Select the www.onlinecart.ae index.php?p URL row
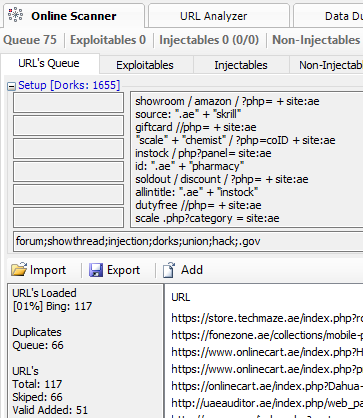This screenshot has width=363, height=418. (x=267, y=369)
